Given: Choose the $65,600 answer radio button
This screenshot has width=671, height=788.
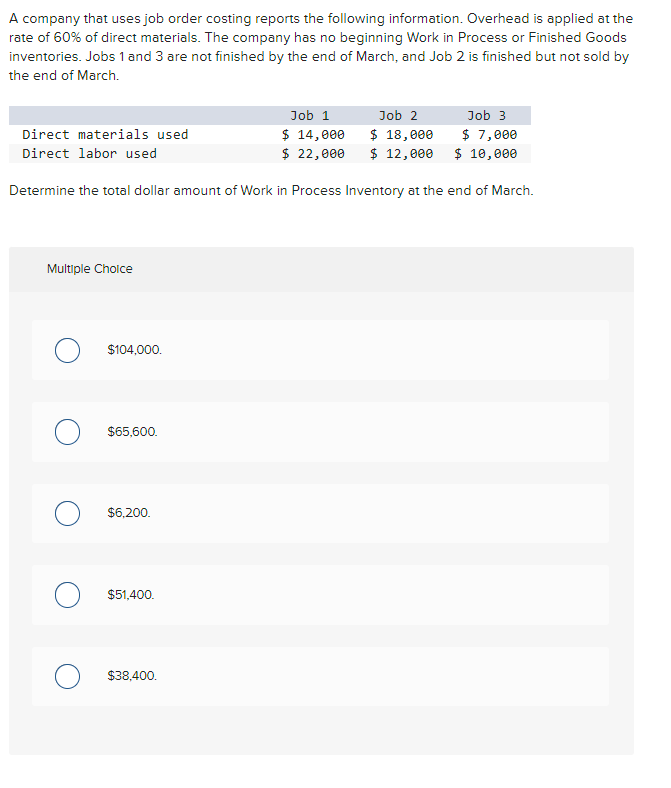Looking at the screenshot, I should [67, 432].
